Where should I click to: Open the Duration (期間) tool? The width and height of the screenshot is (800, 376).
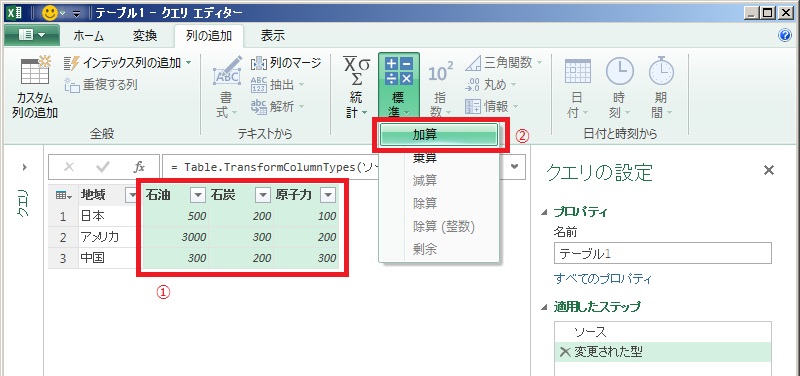pyautogui.click(x=661, y=87)
